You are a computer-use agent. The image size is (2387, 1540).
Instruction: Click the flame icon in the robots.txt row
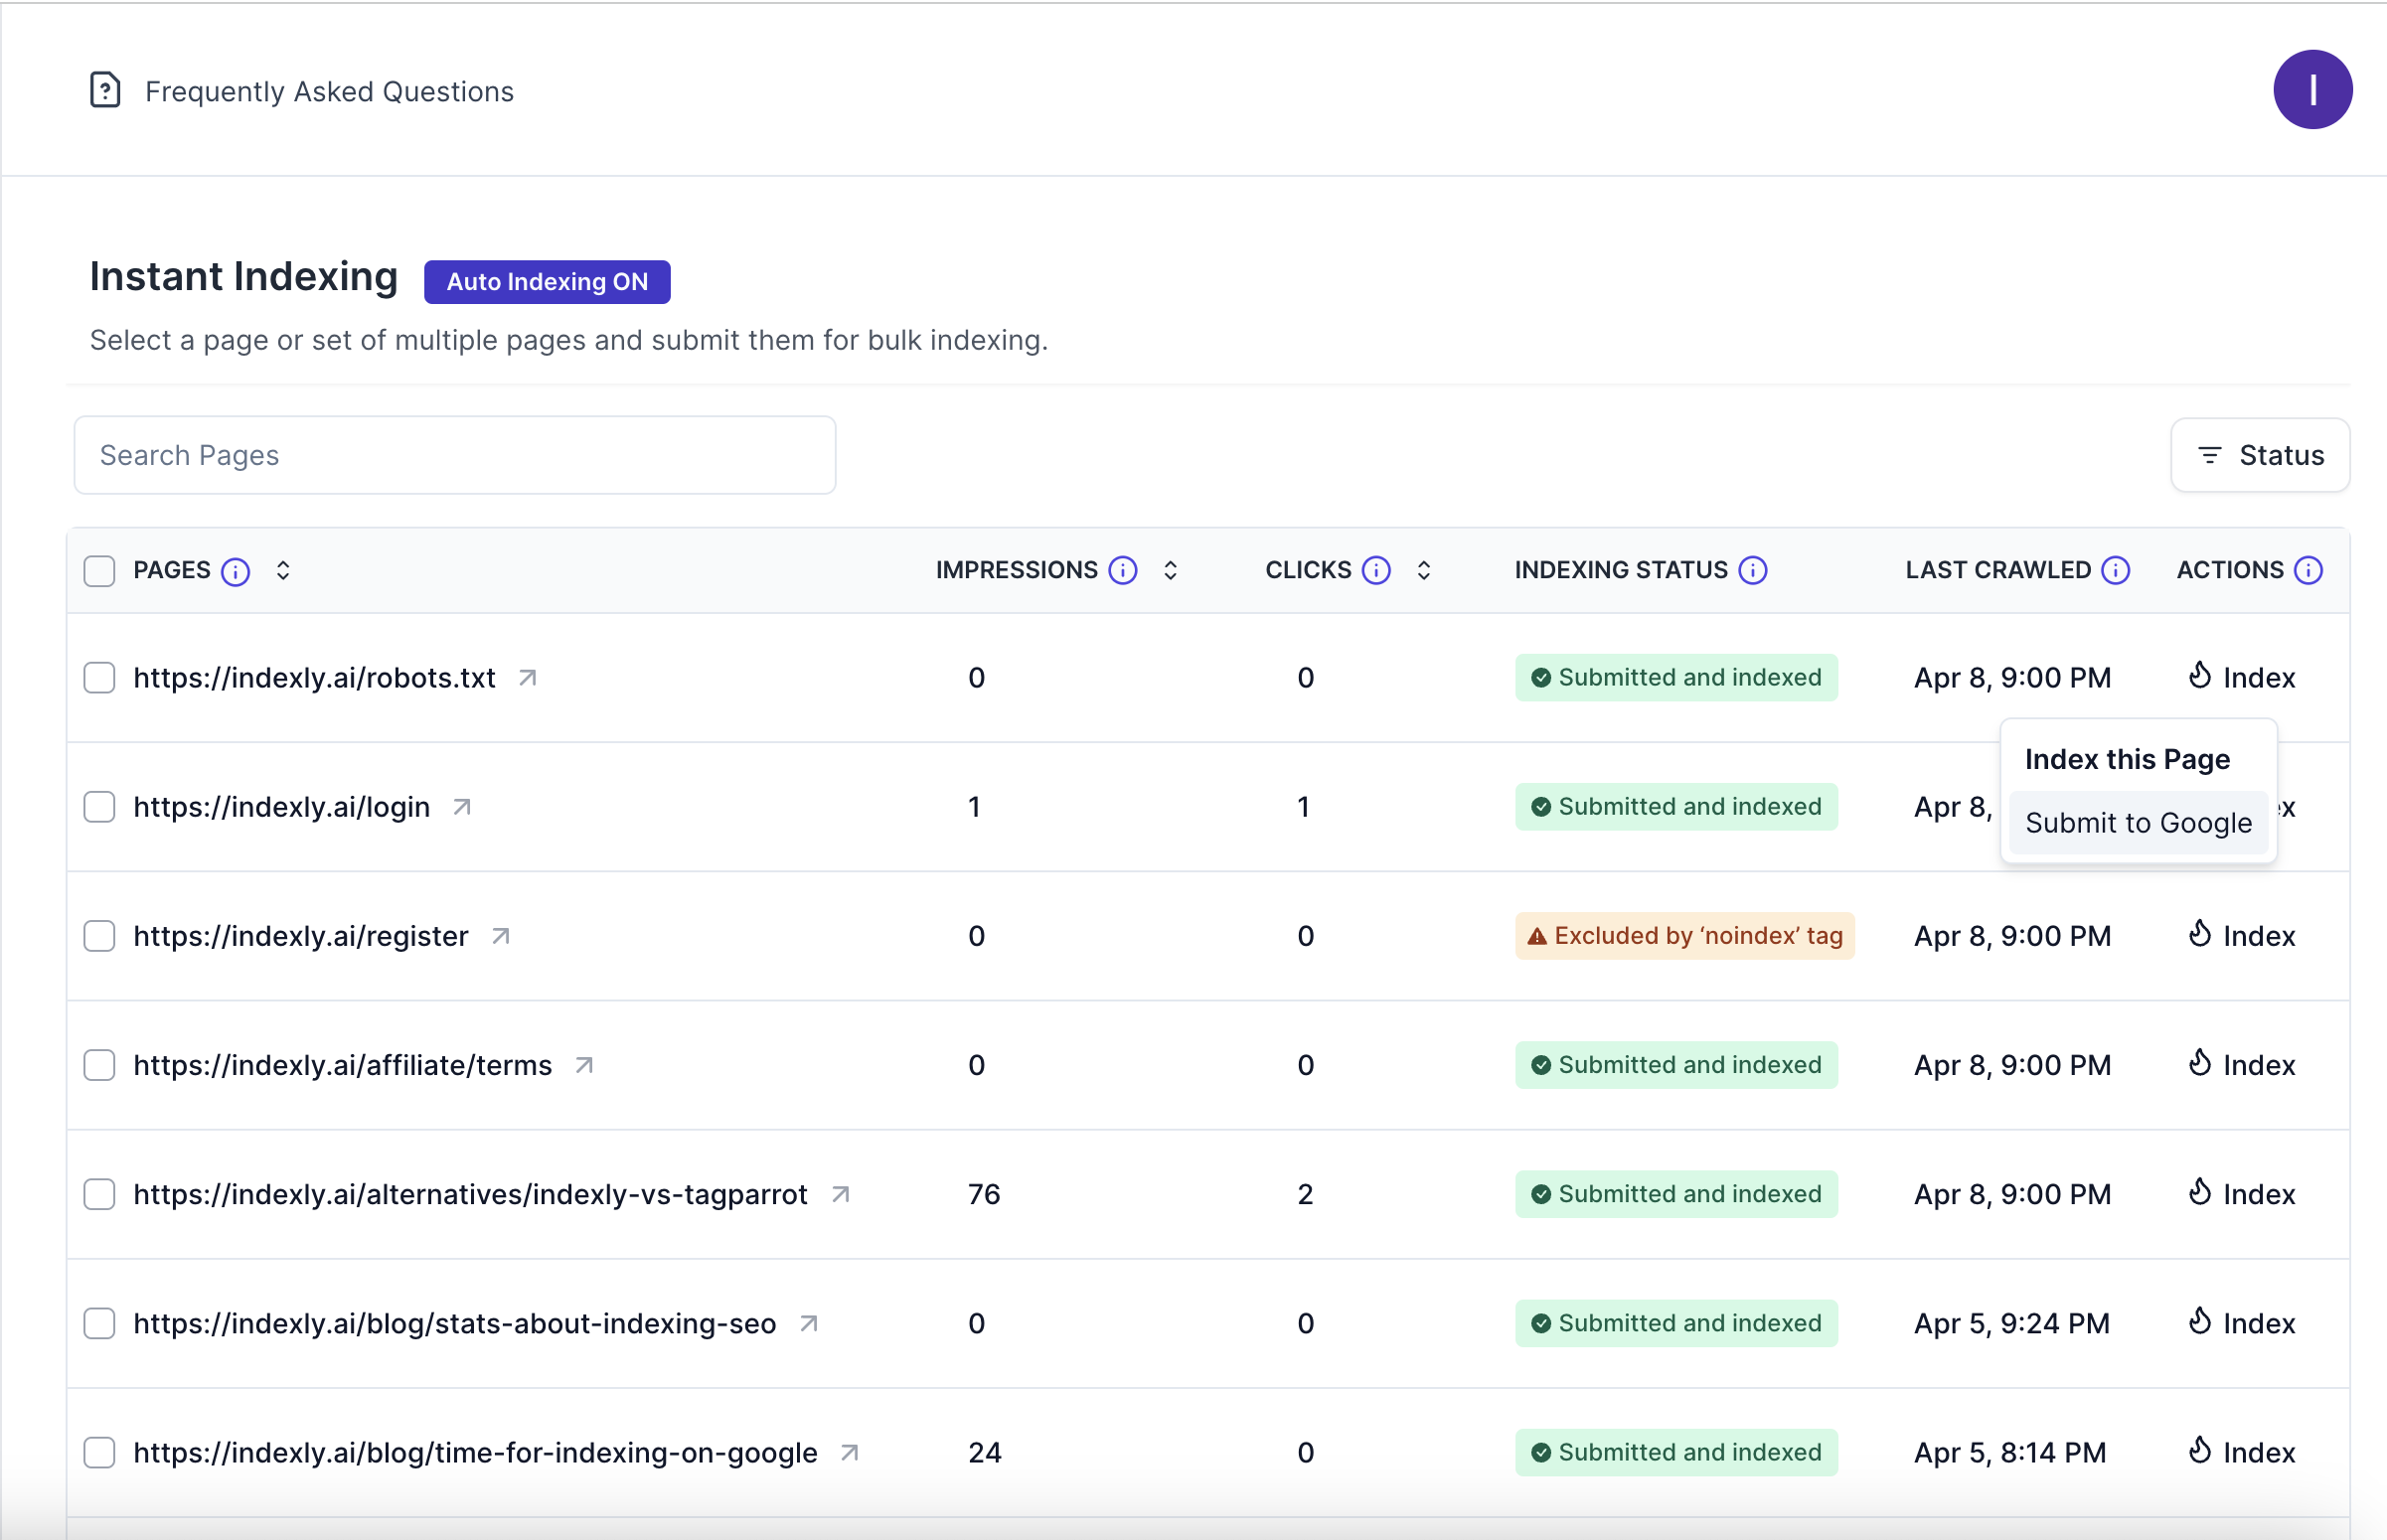(x=2199, y=675)
